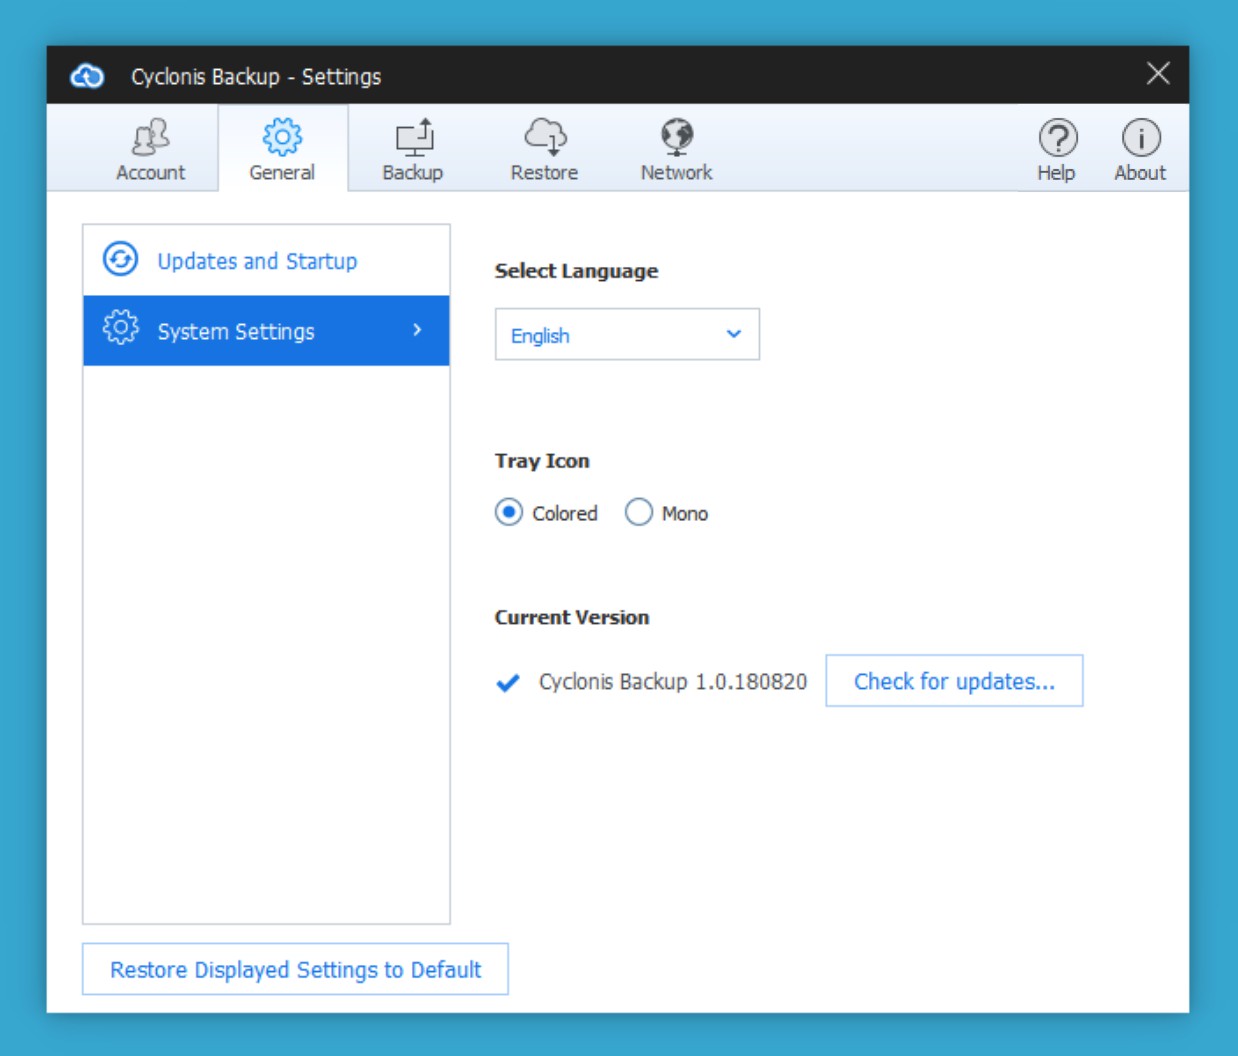Click the System Settings gear icon in sidebar
The height and width of the screenshot is (1056, 1238).
(121, 328)
